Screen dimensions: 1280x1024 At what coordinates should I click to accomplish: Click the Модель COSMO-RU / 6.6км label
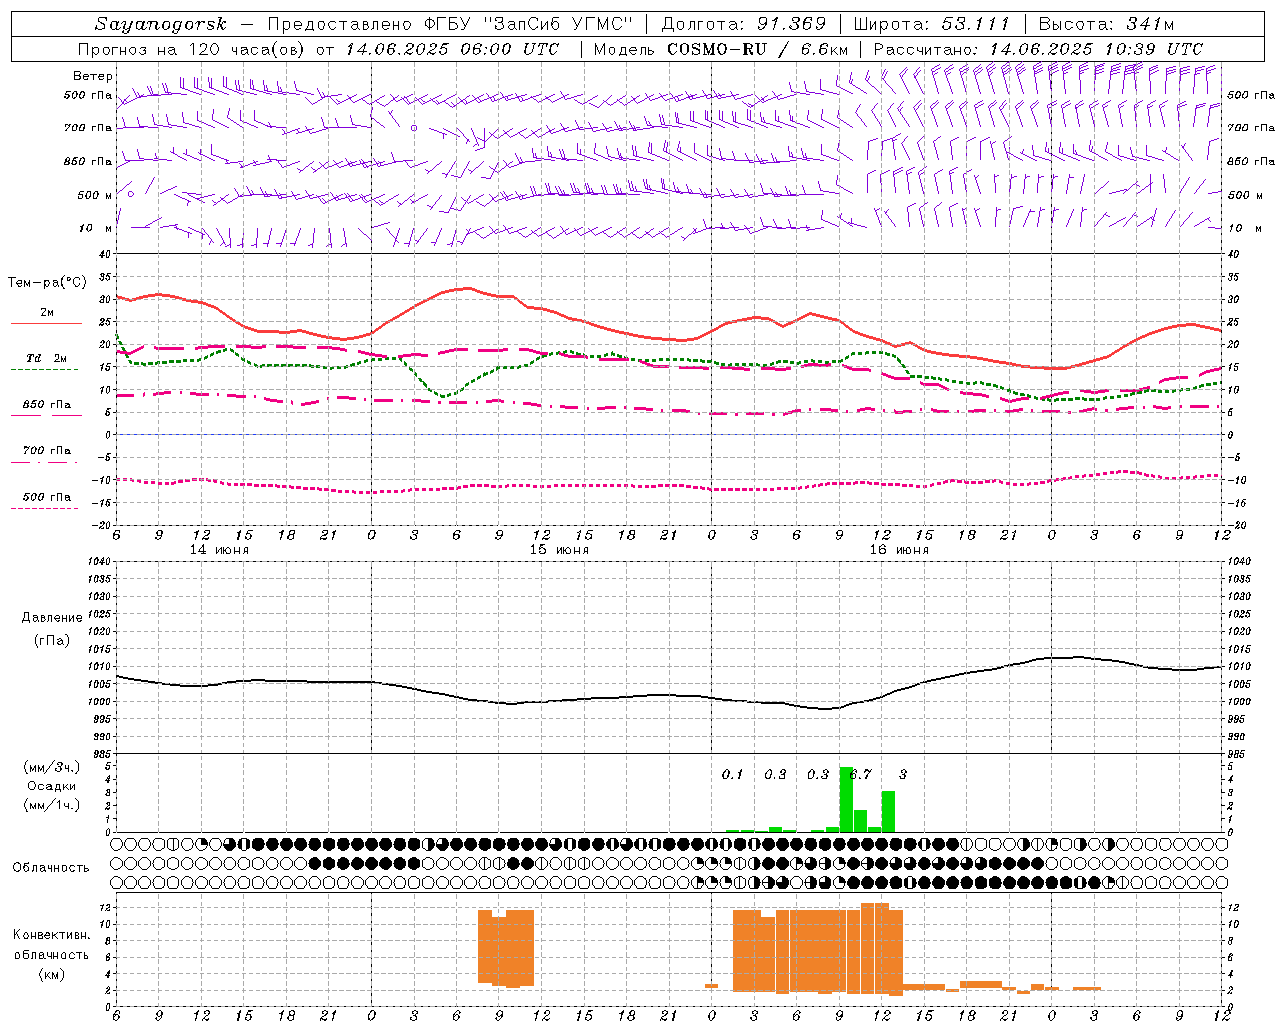(720, 49)
